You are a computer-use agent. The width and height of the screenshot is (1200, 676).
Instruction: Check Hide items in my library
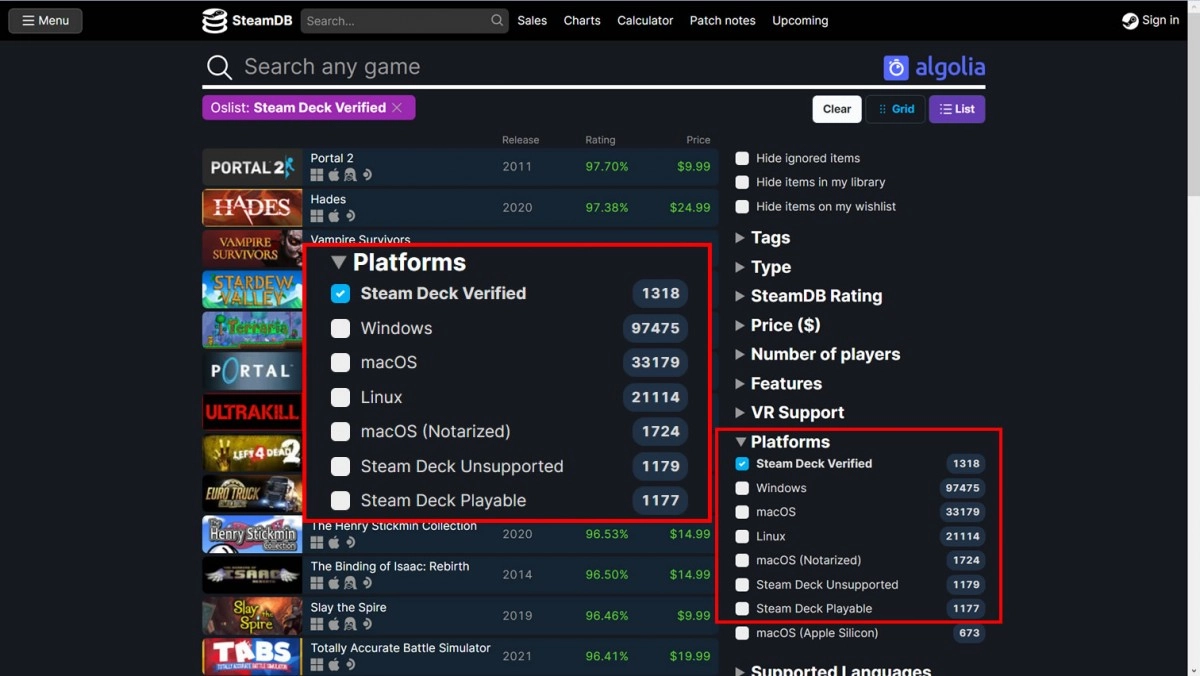pyautogui.click(x=742, y=182)
